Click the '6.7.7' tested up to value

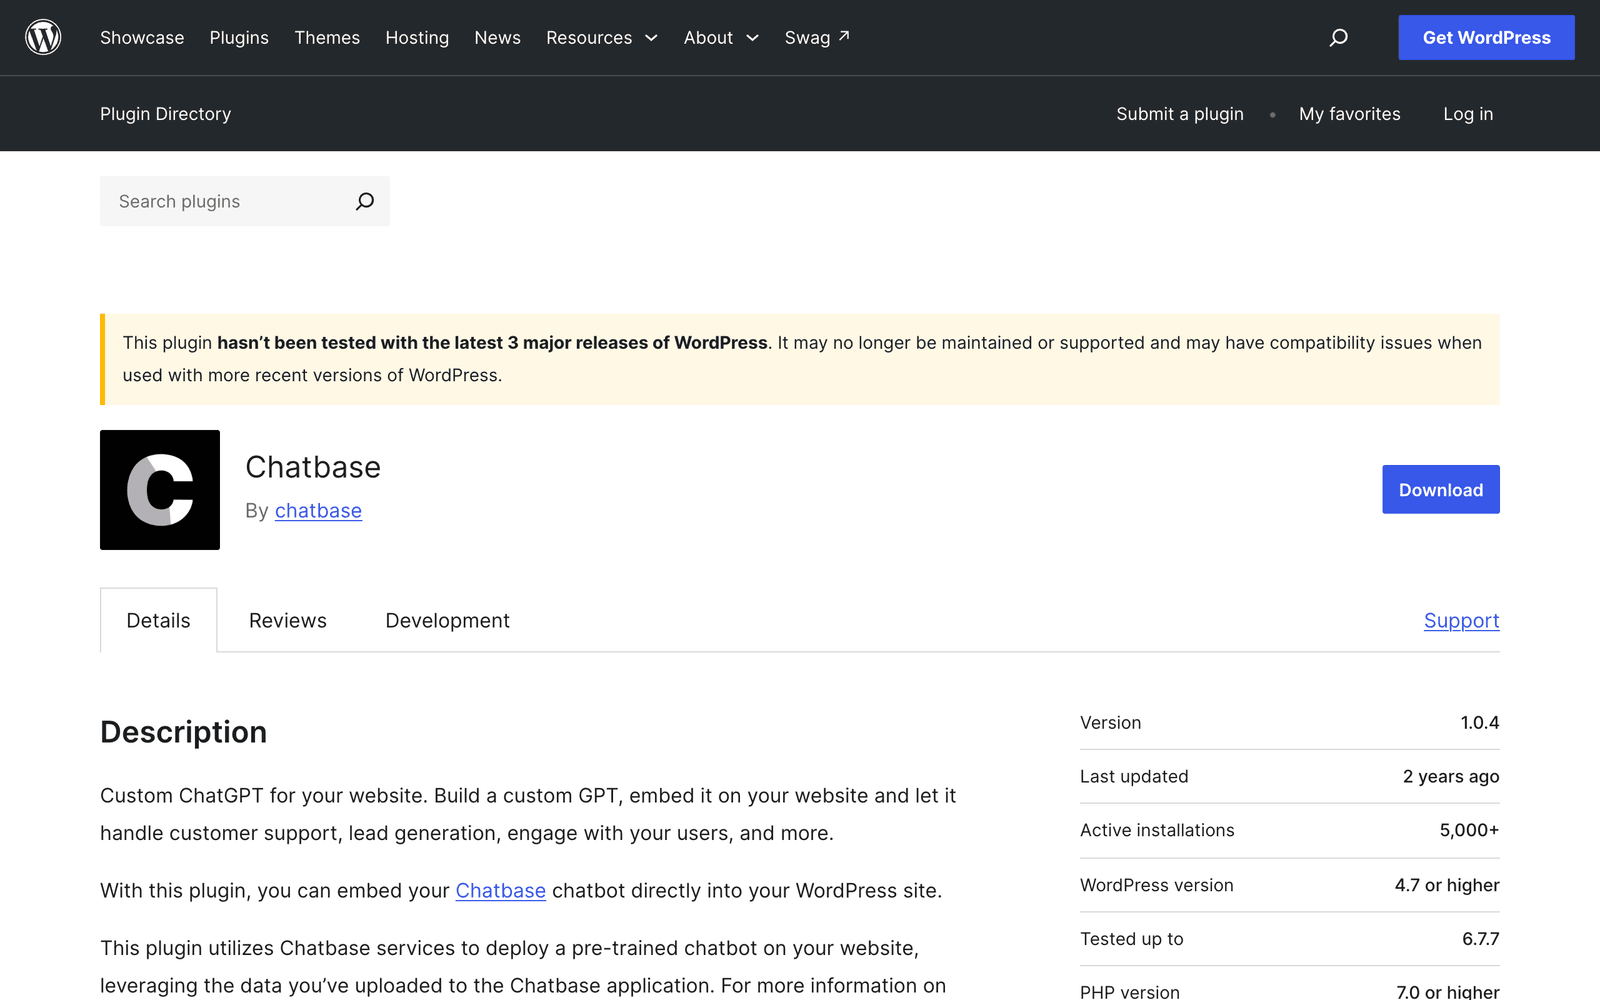1480,939
